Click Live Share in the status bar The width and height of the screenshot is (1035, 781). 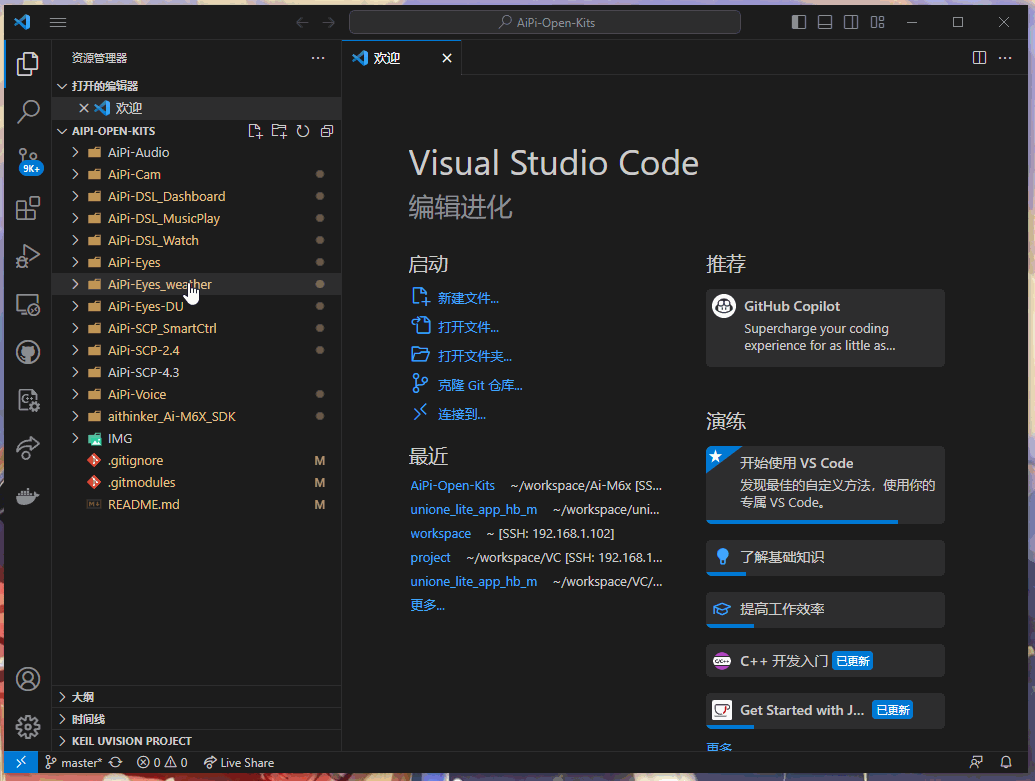pos(239,763)
